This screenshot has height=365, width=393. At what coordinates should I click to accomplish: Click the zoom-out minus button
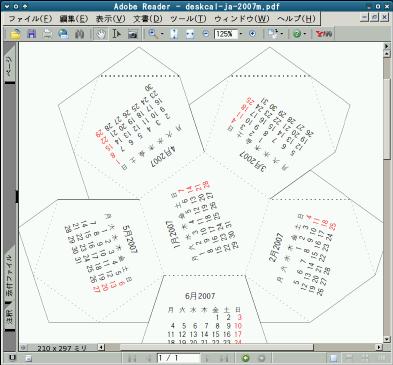206,34
